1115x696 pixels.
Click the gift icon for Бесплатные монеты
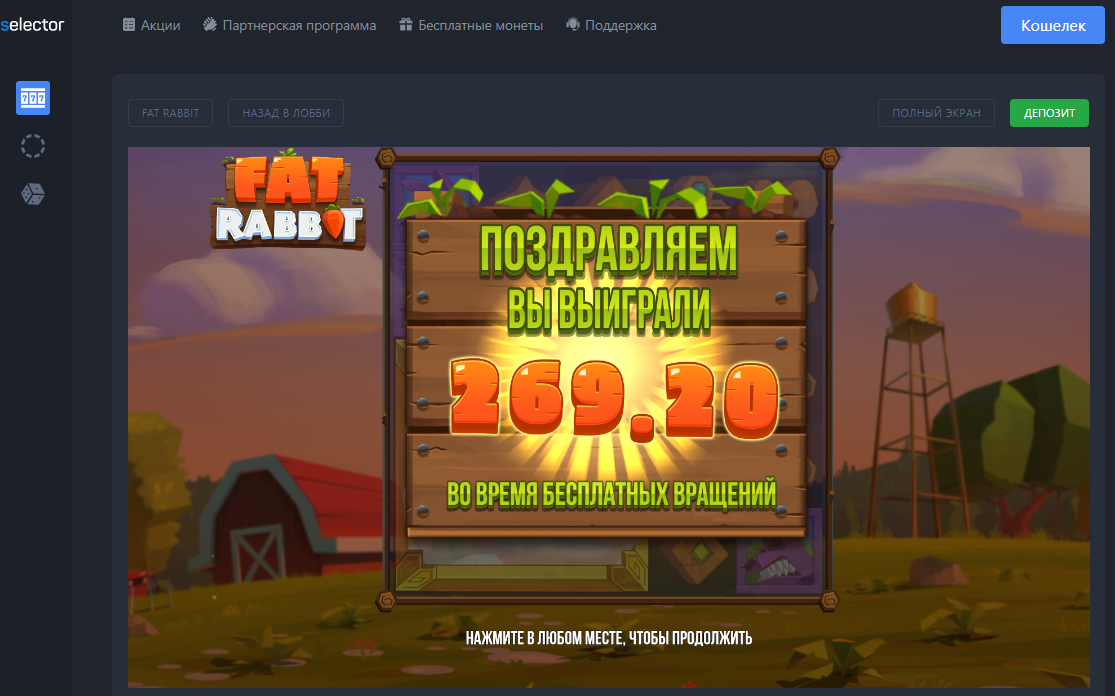405,25
